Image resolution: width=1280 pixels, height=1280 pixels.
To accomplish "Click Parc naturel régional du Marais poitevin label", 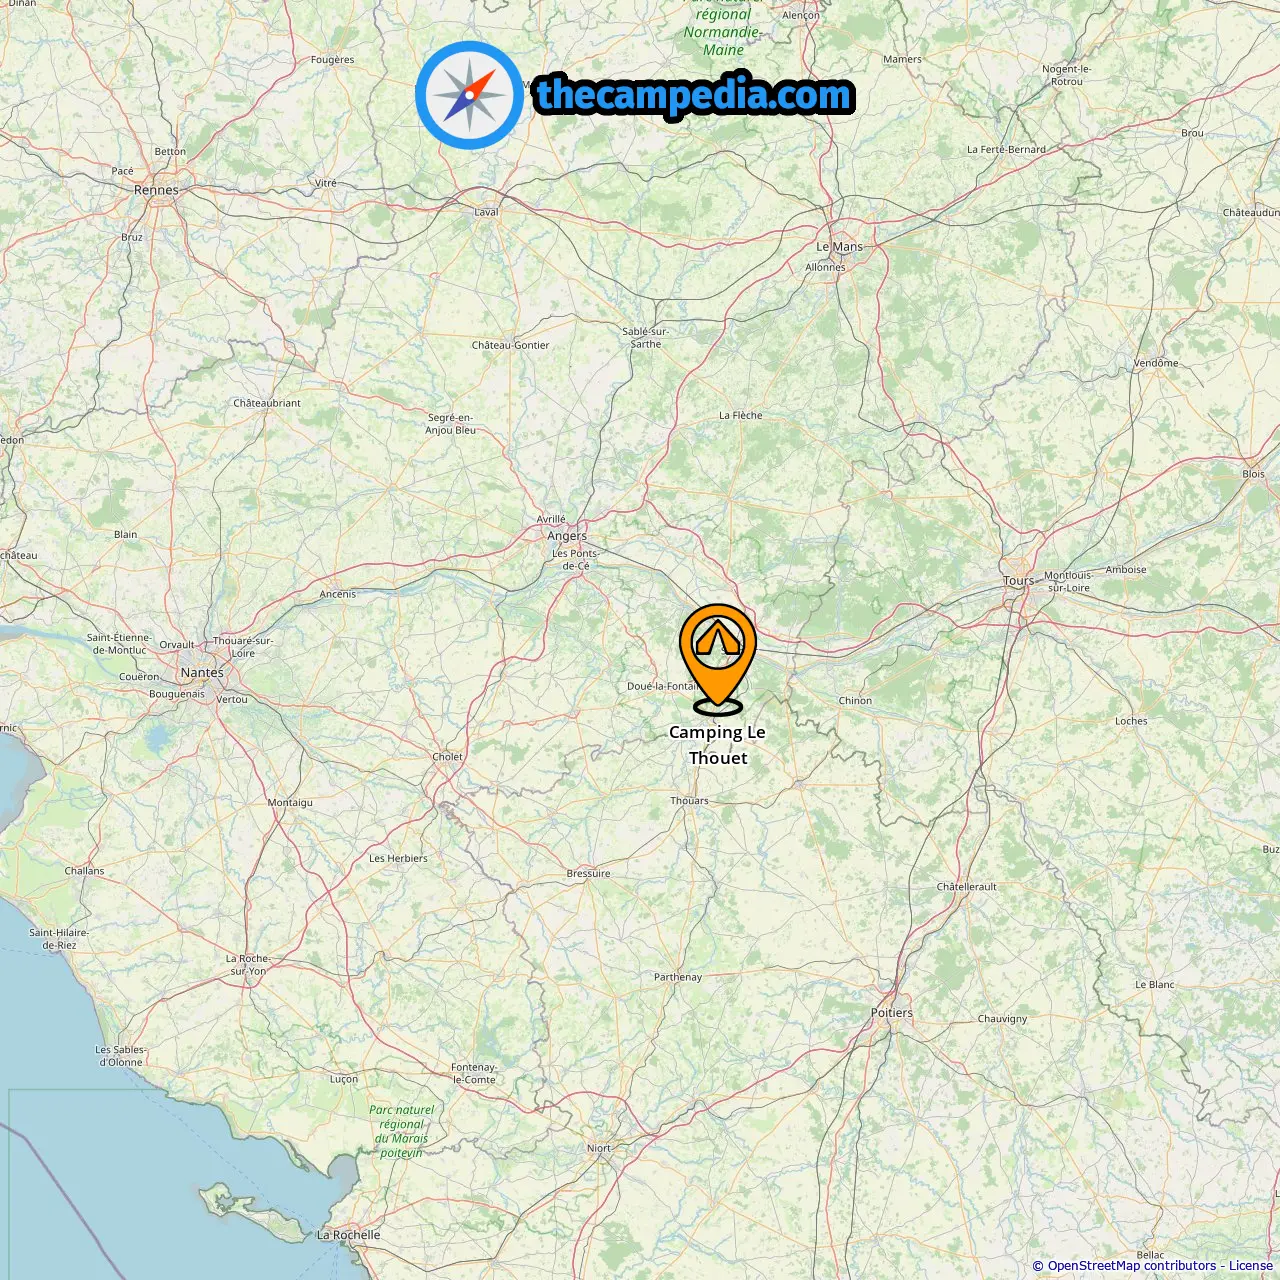I will tap(401, 1131).
